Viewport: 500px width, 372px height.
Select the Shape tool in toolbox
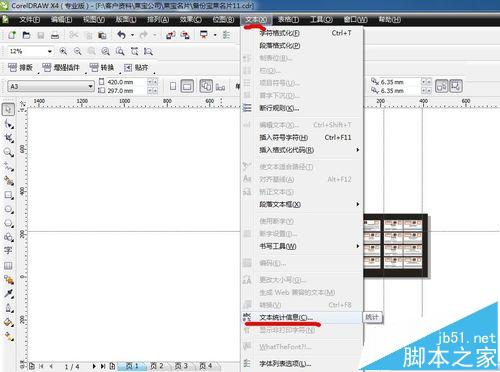coord(8,124)
